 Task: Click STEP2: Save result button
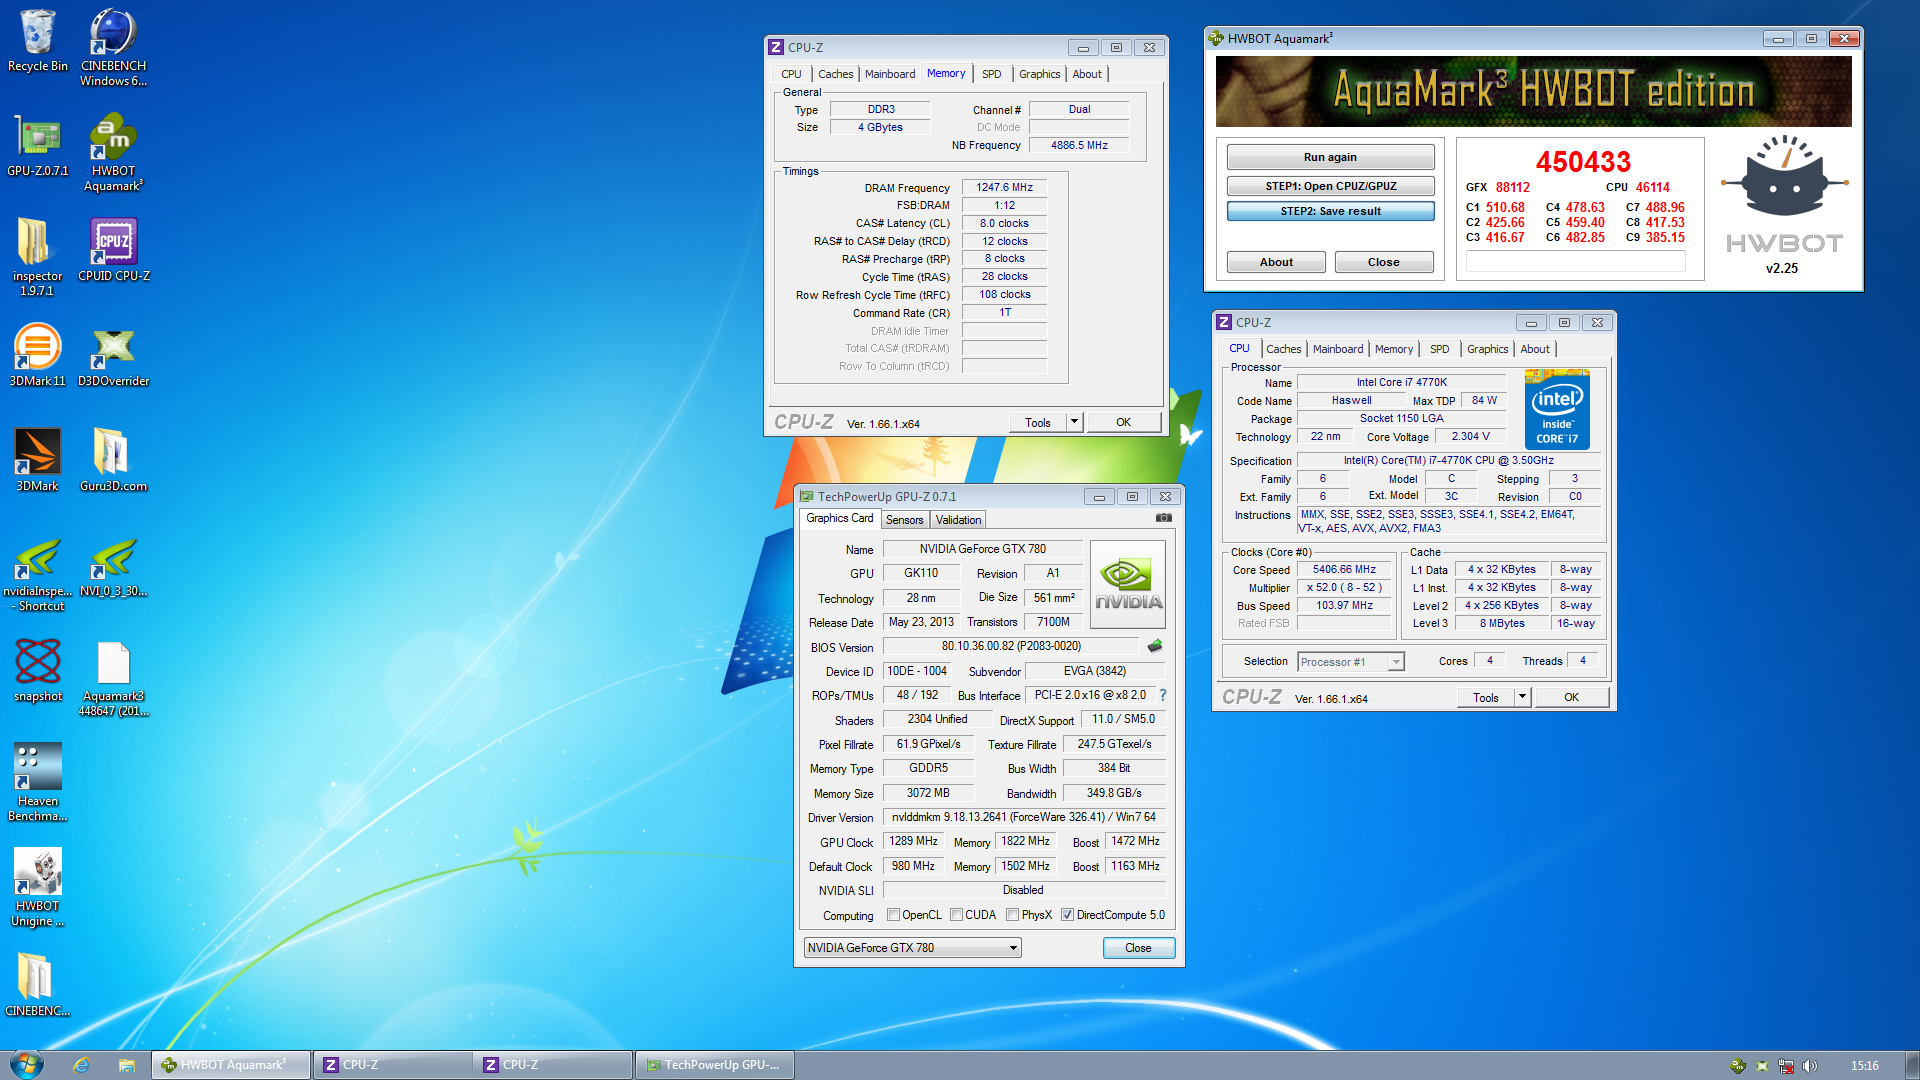(1330, 211)
